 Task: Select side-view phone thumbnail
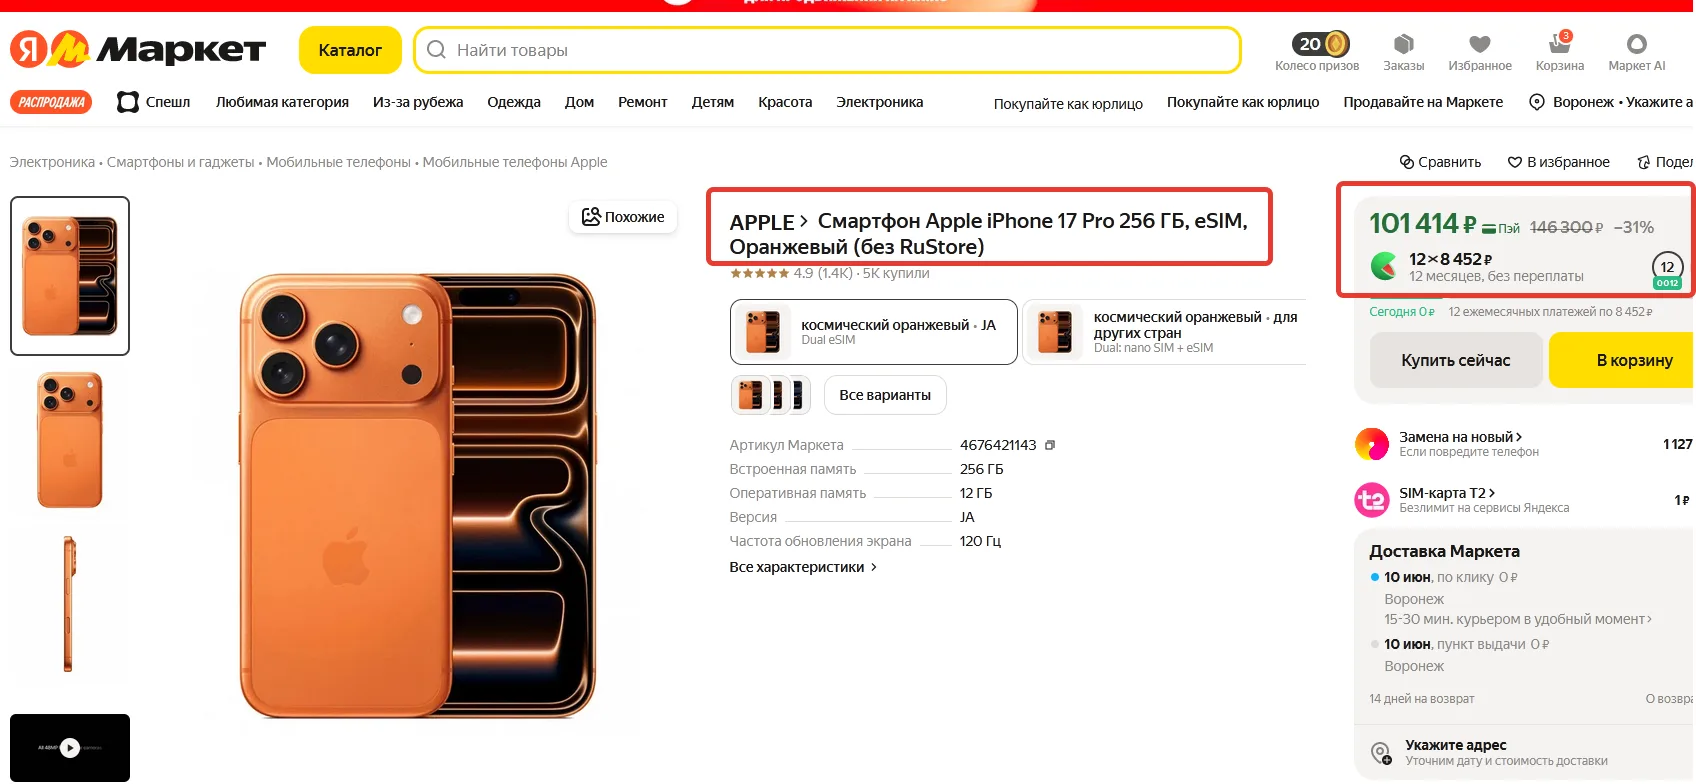click(x=70, y=604)
